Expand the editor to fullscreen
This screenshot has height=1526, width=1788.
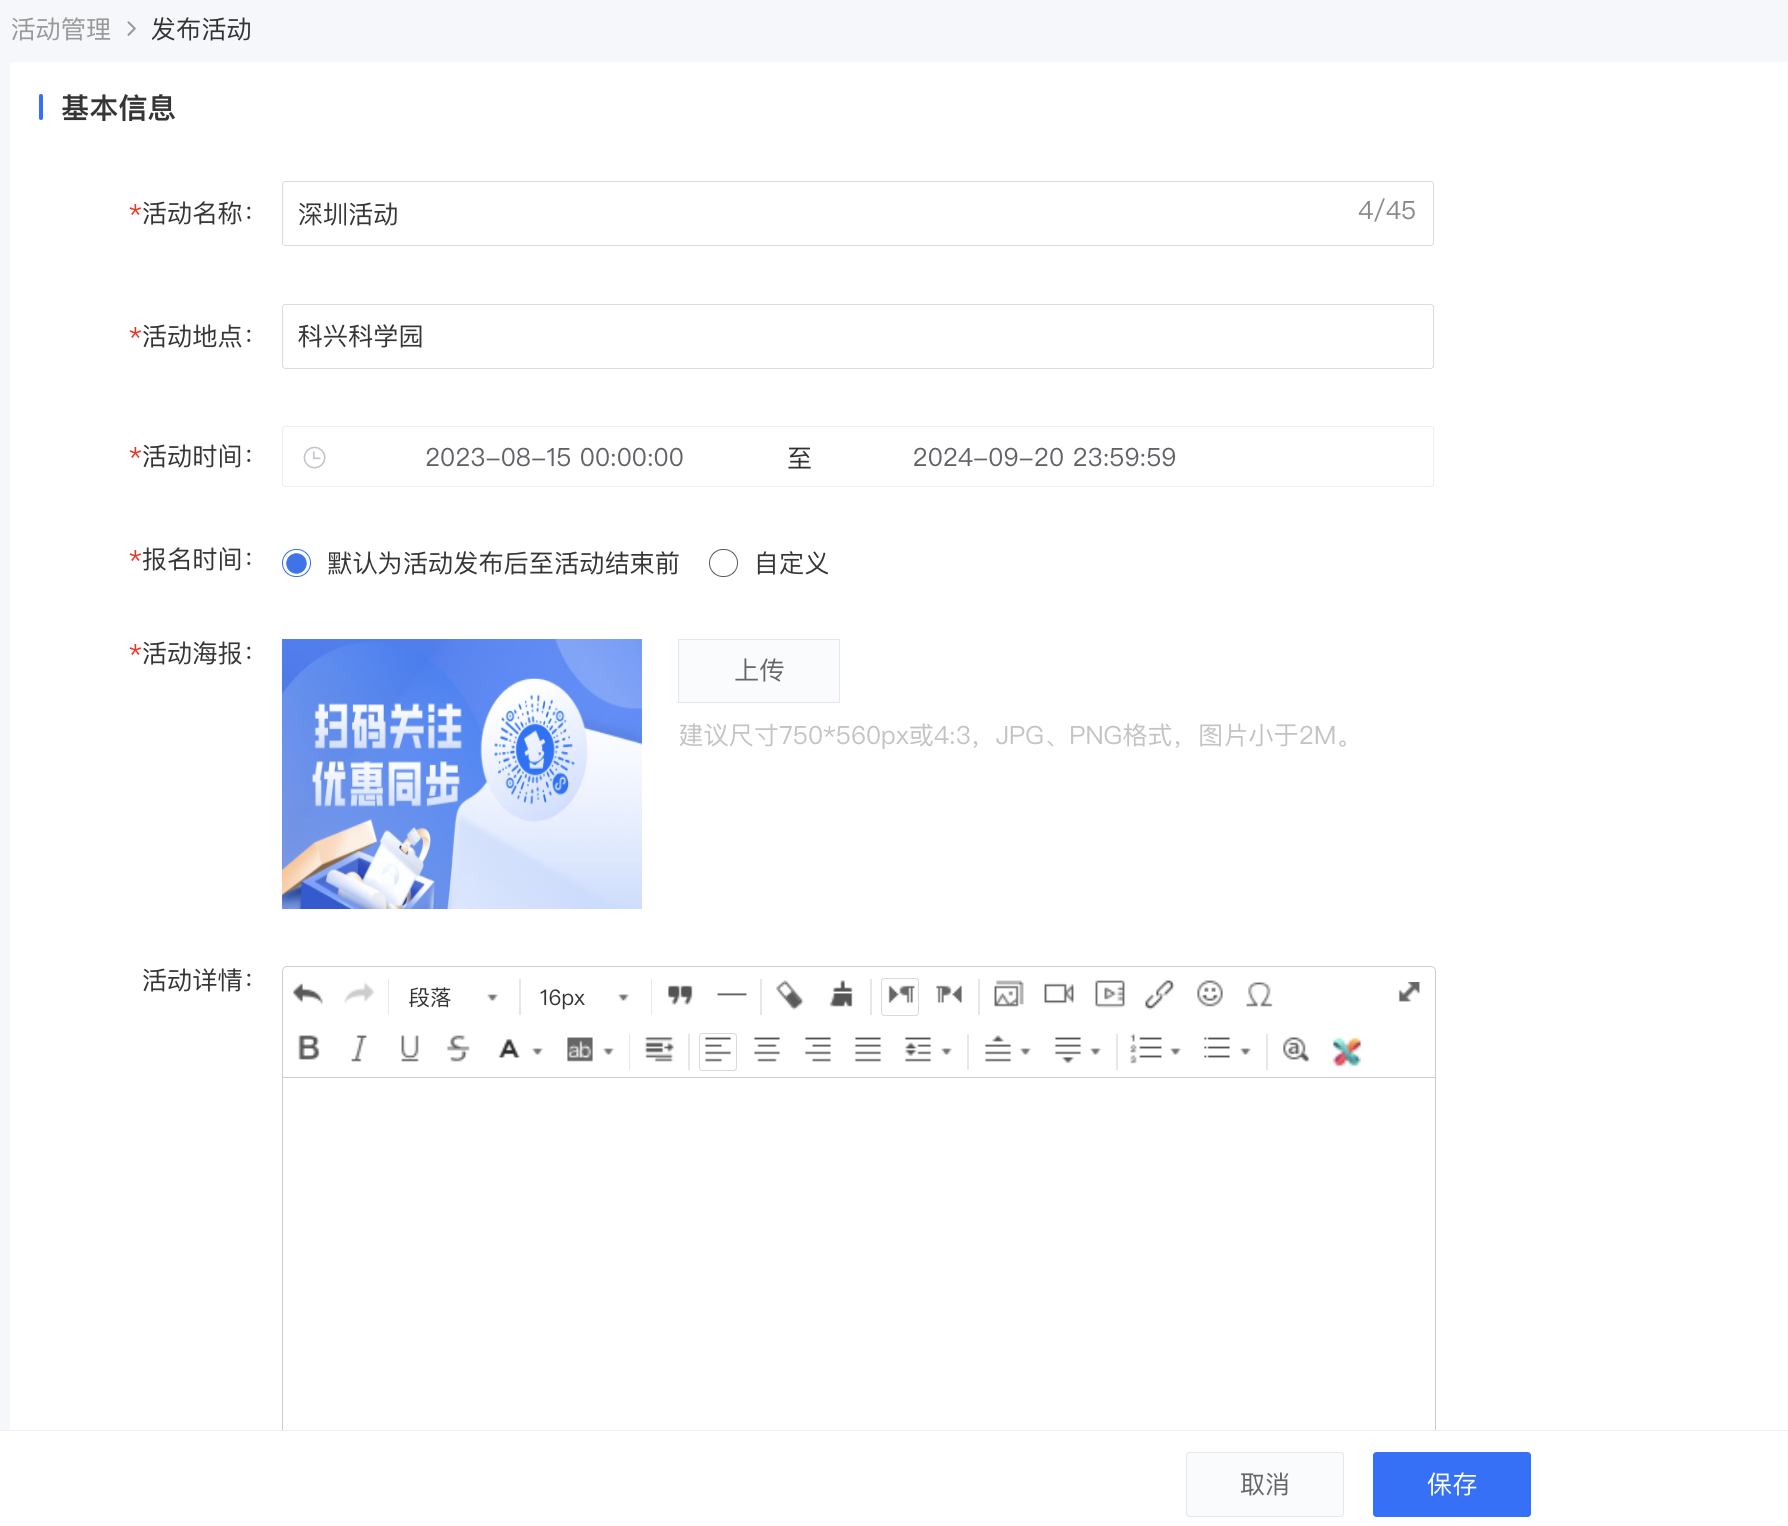point(1409,992)
